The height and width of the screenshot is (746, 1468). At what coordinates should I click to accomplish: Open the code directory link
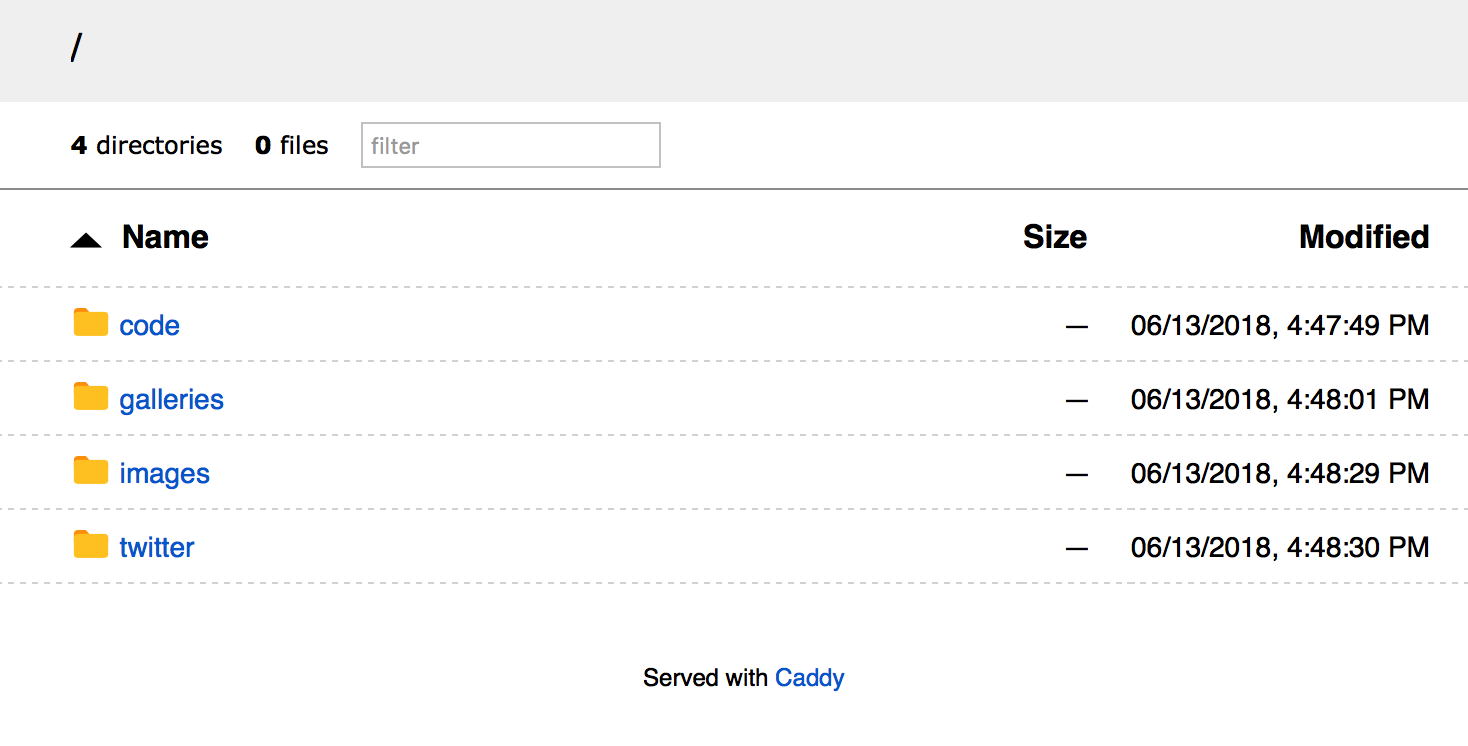pos(149,326)
